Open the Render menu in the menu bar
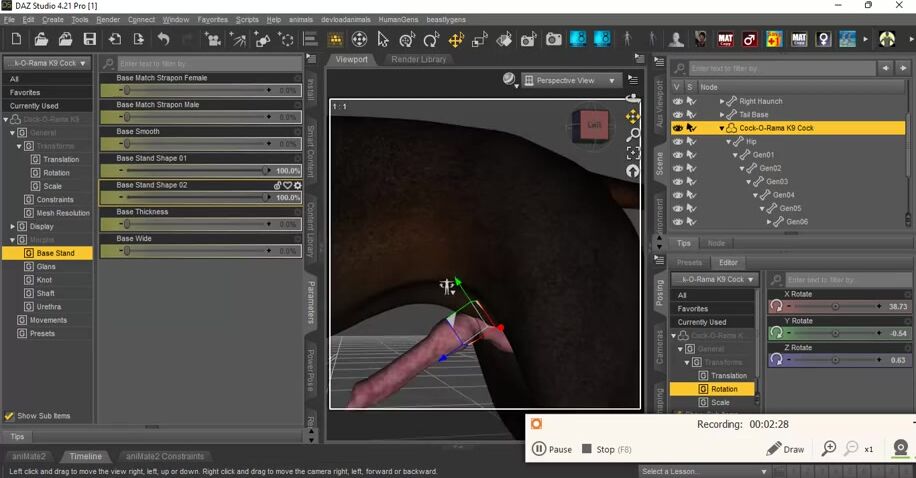 point(108,19)
